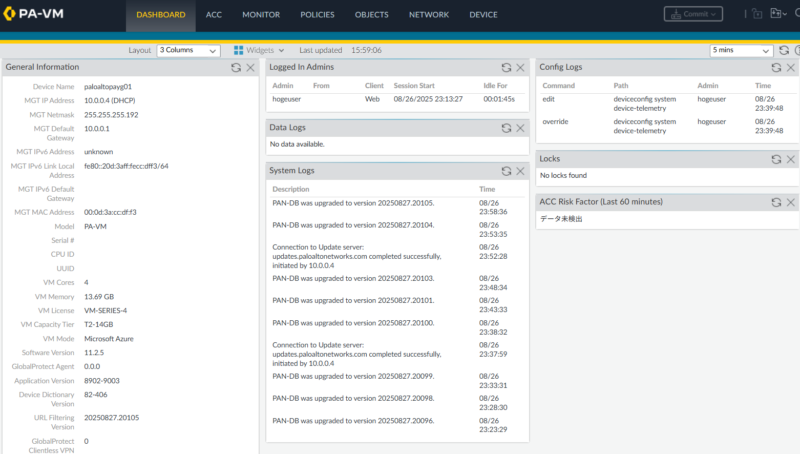Refresh the Config Logs widget
800x454 pixels.
[x=776, y=67]
